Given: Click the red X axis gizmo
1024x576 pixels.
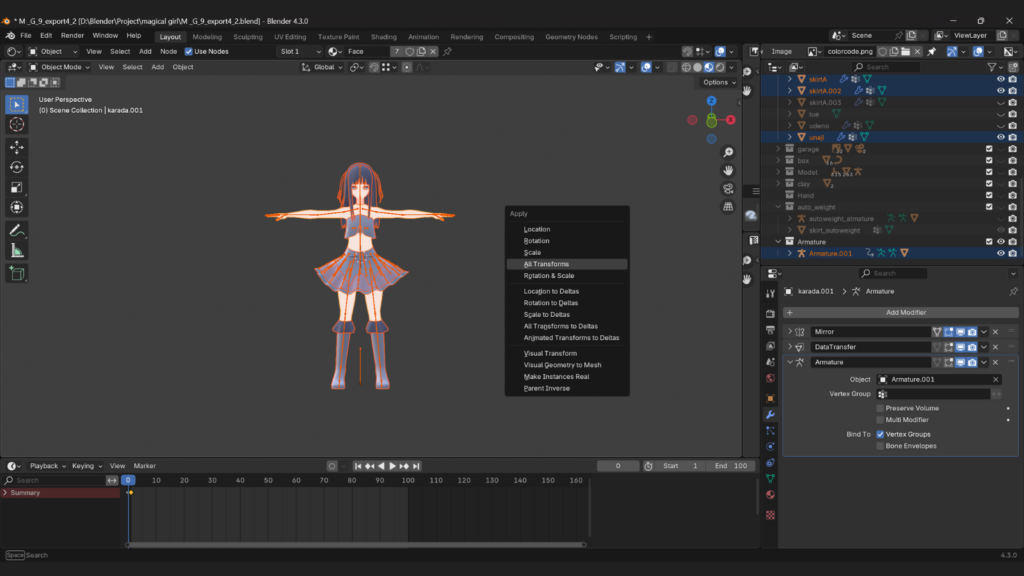Looking at the screenshot, I should [x=731, y=120].
